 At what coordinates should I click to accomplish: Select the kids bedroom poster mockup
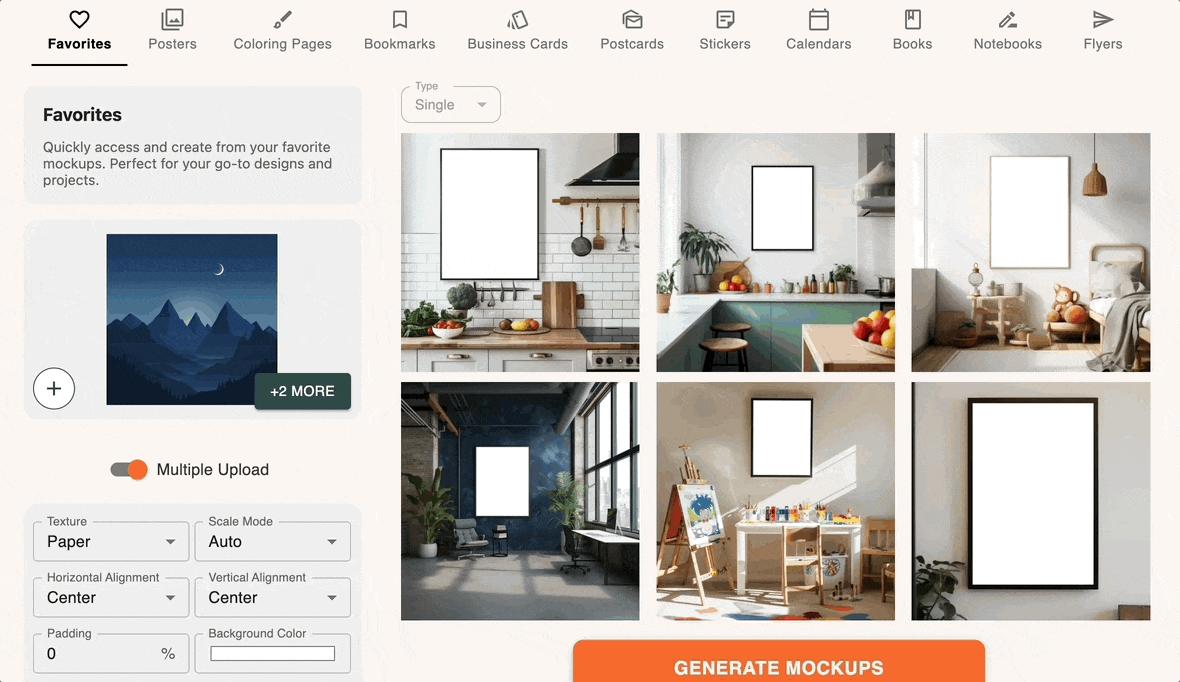click(1031, 252)
